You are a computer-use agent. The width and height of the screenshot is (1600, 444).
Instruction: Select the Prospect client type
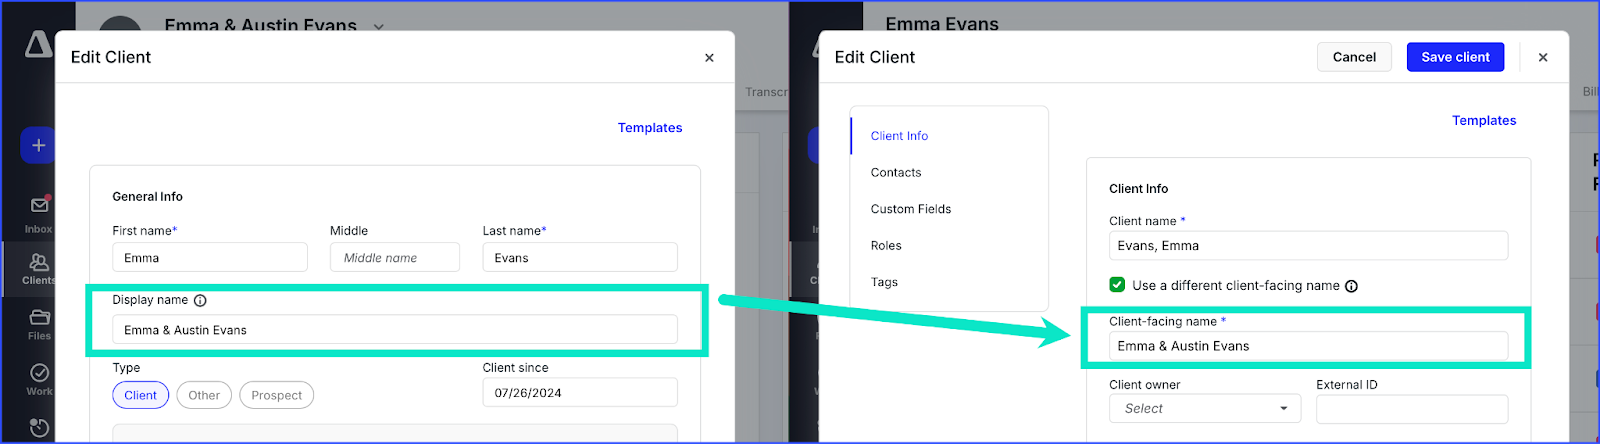[276, 395]
